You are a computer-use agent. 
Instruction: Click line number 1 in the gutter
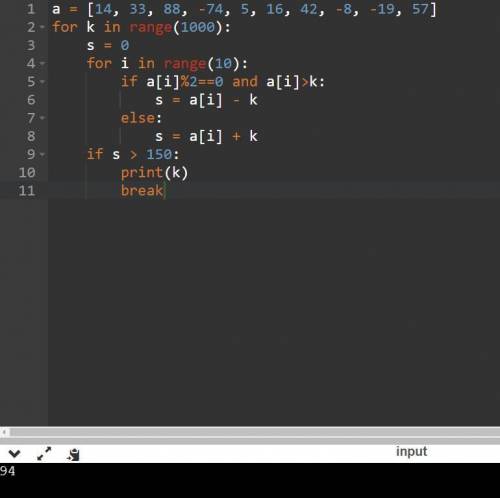[31, 9]
